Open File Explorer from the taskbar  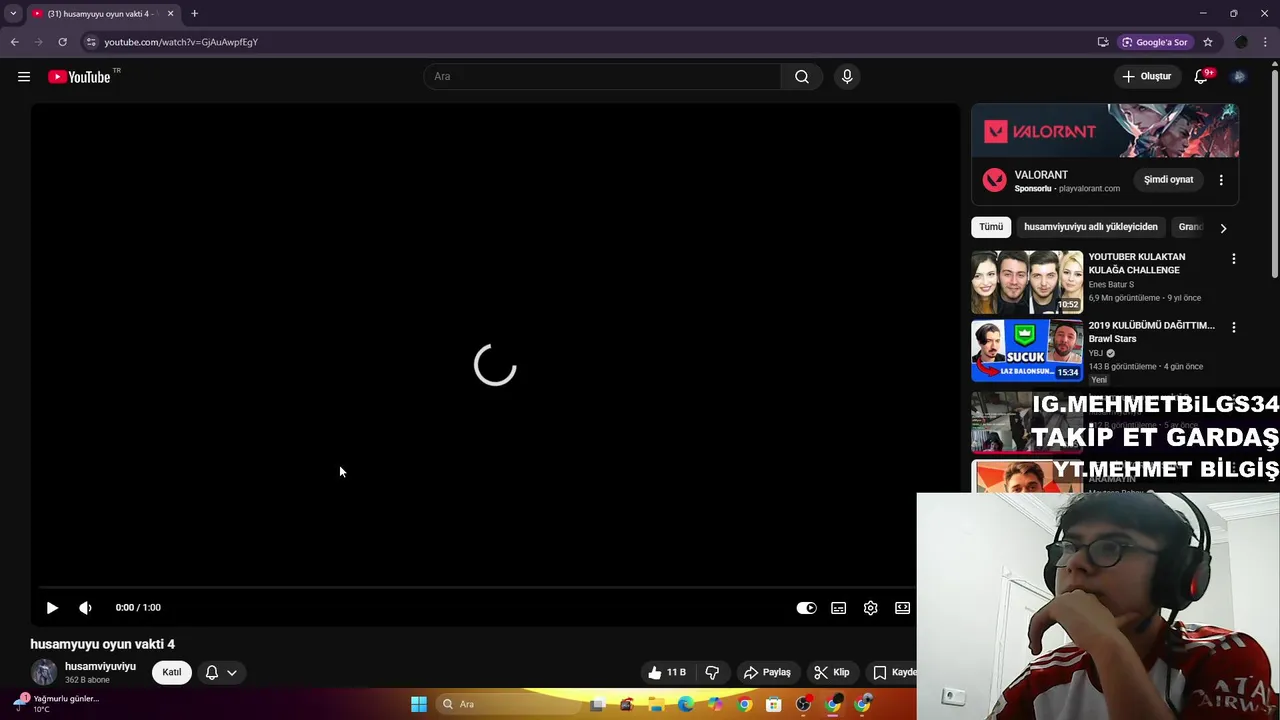(656, 704)
